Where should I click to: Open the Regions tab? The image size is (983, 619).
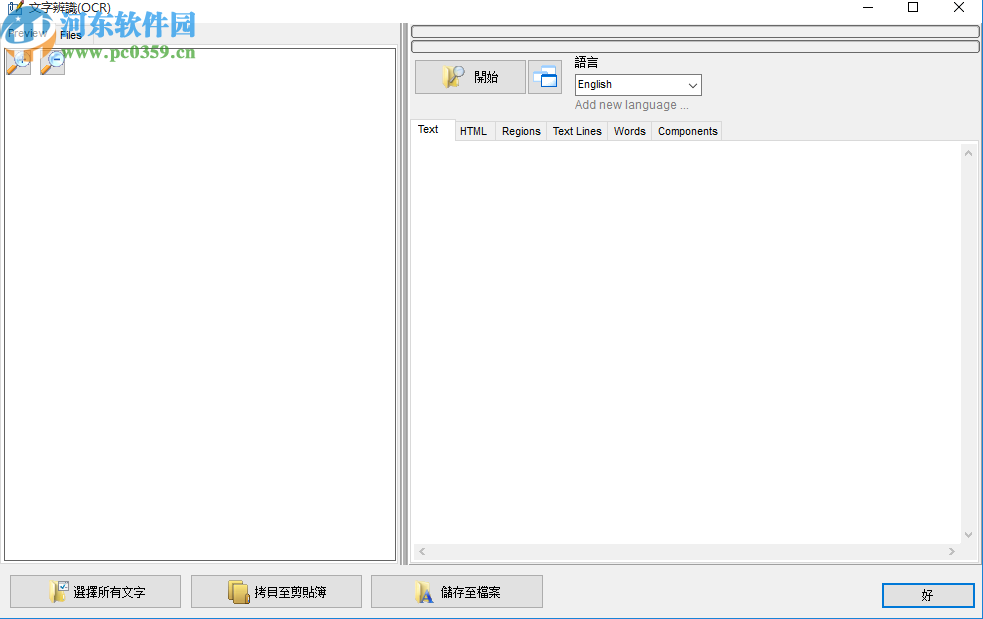(x=520, y=131)
